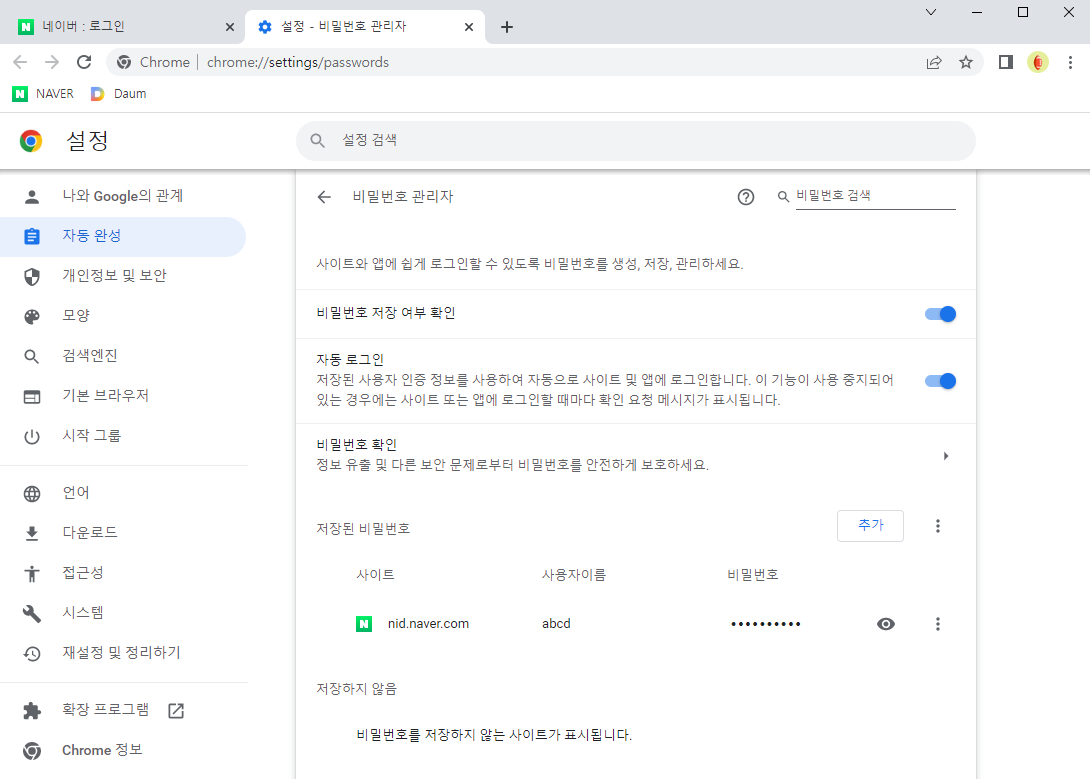Click the 사이트 column header

[375, 575]
